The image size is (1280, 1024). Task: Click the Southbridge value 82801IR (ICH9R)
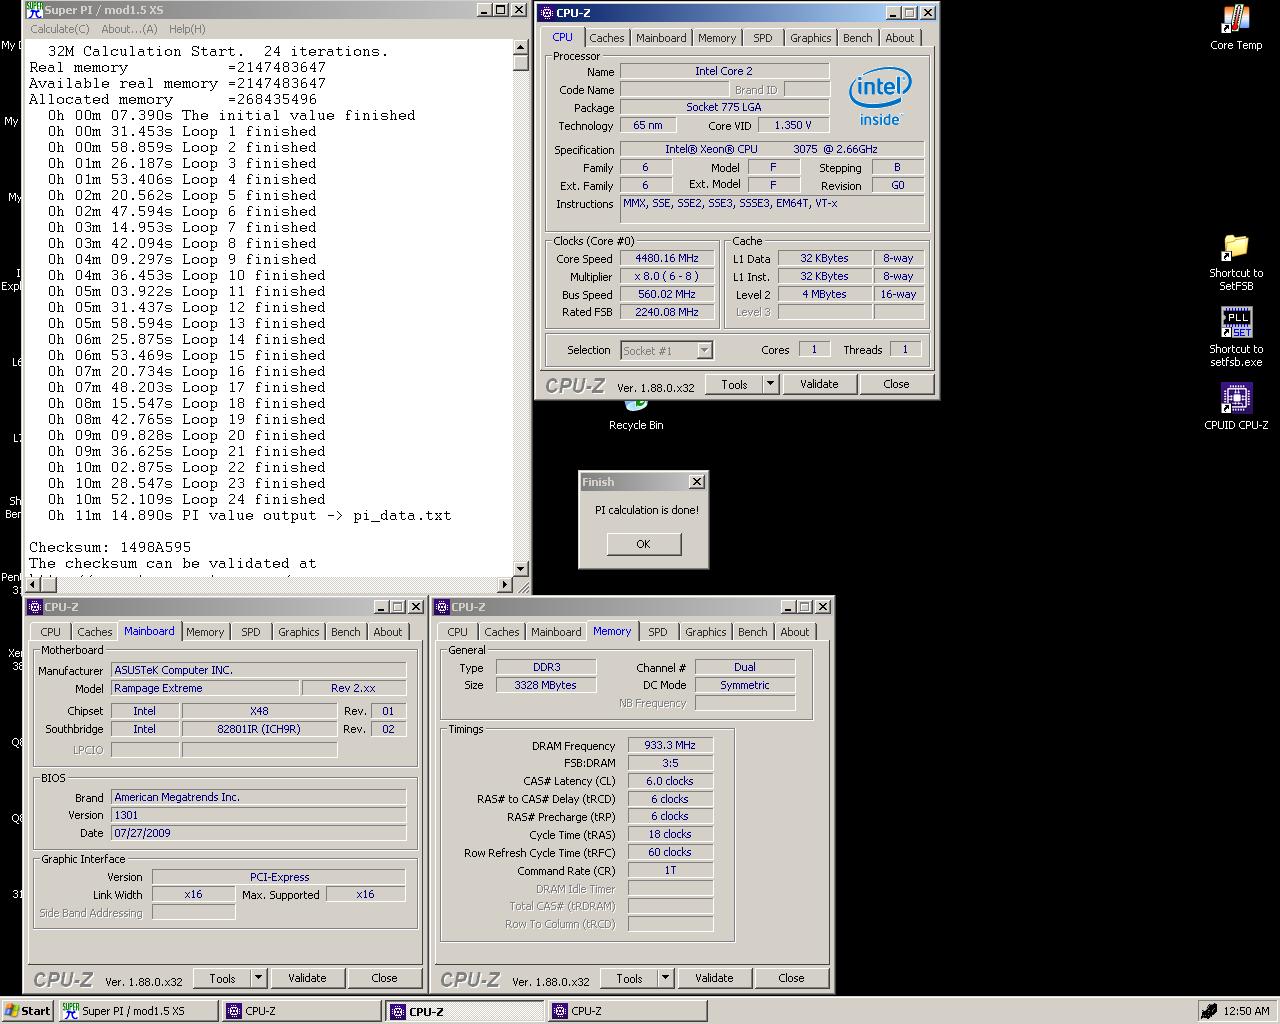(259, 729)
